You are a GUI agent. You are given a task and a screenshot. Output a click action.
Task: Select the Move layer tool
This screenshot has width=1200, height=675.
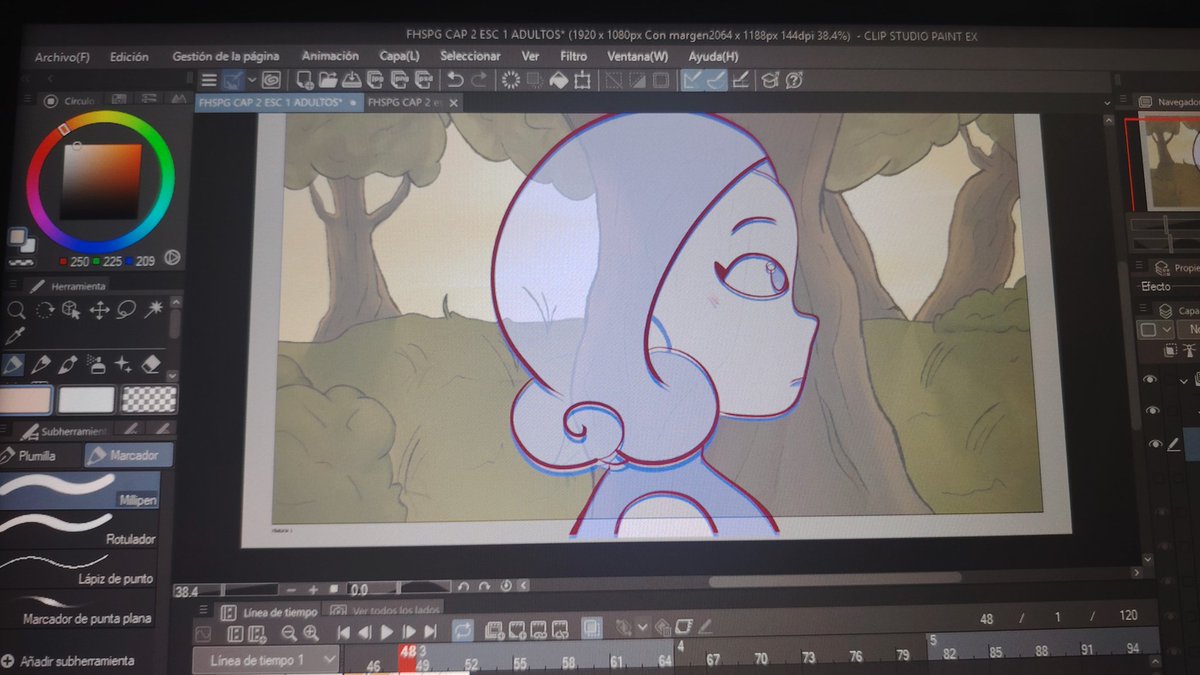99,310
